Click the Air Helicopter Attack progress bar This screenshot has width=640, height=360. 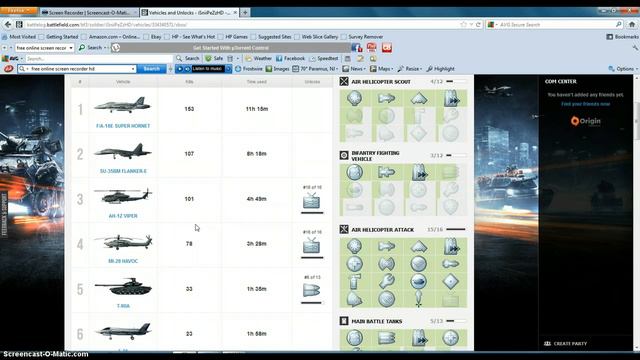[x=456, y=229]
